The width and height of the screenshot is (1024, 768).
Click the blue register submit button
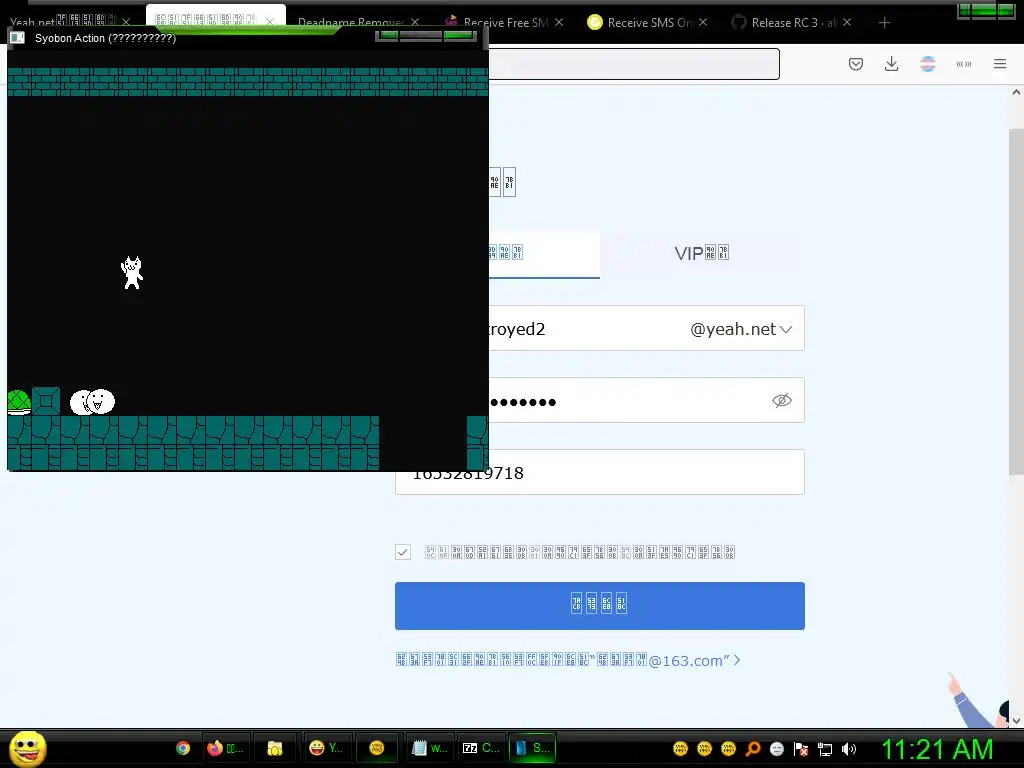click(600, 606)
